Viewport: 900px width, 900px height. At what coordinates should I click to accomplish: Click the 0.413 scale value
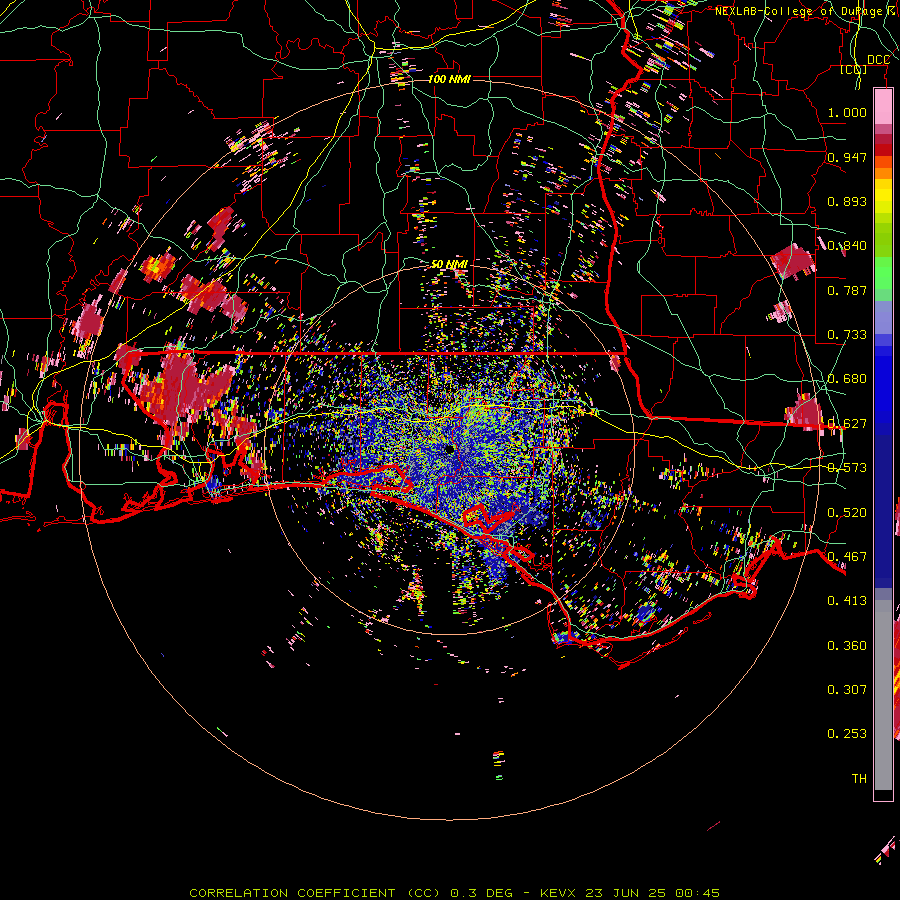pyautogui.click(x=847, y=601)
